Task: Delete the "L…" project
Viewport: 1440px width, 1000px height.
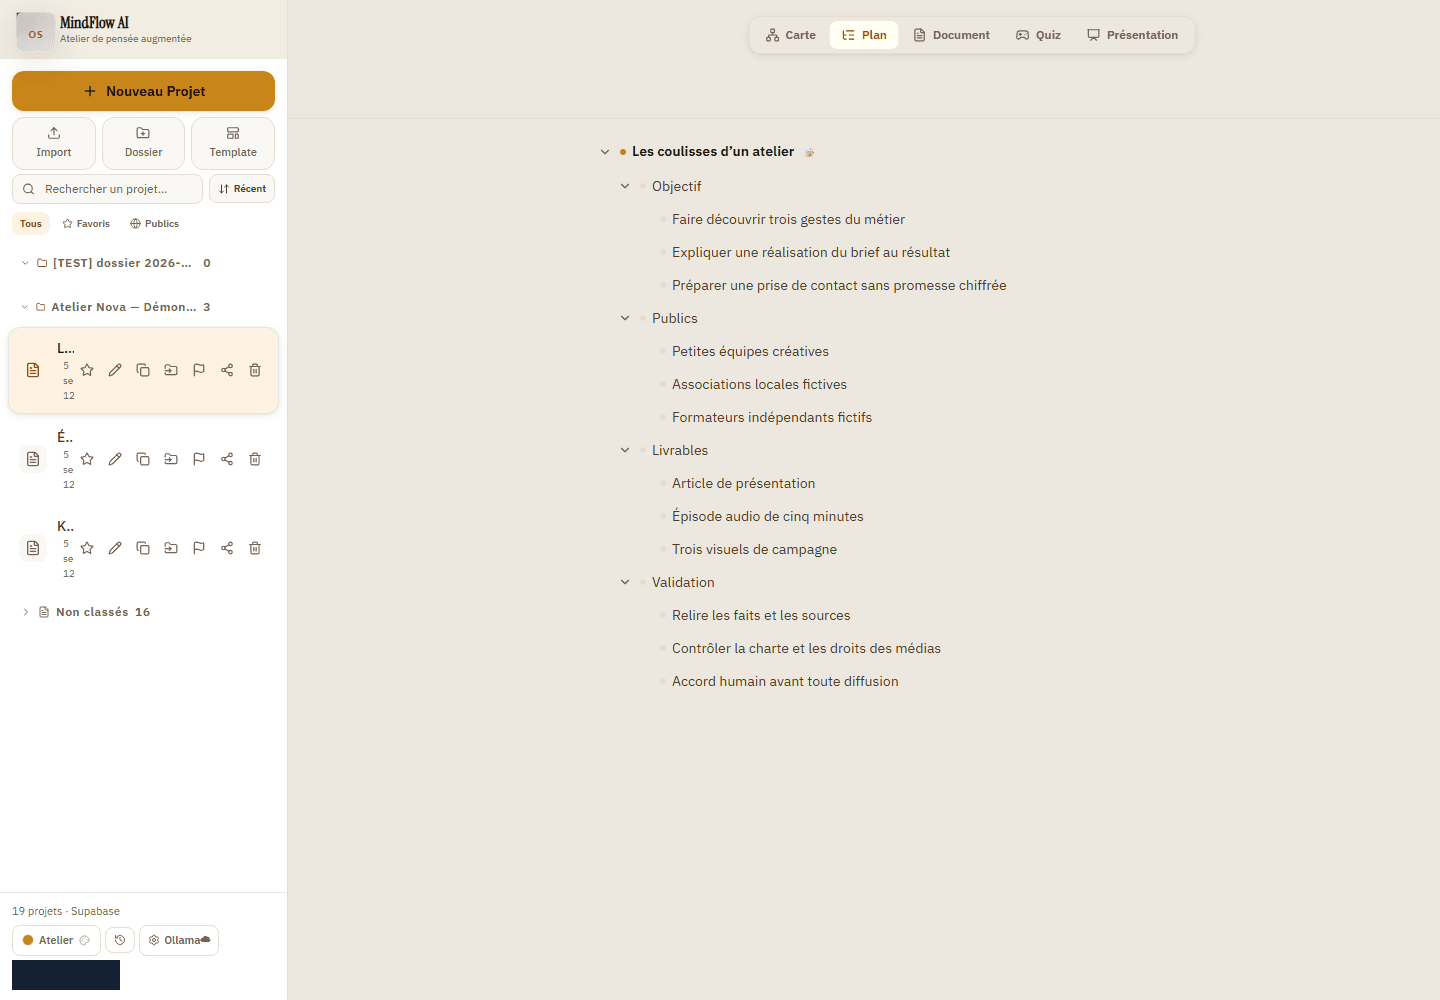Action: pyautogui.click(x=255, y=370)
